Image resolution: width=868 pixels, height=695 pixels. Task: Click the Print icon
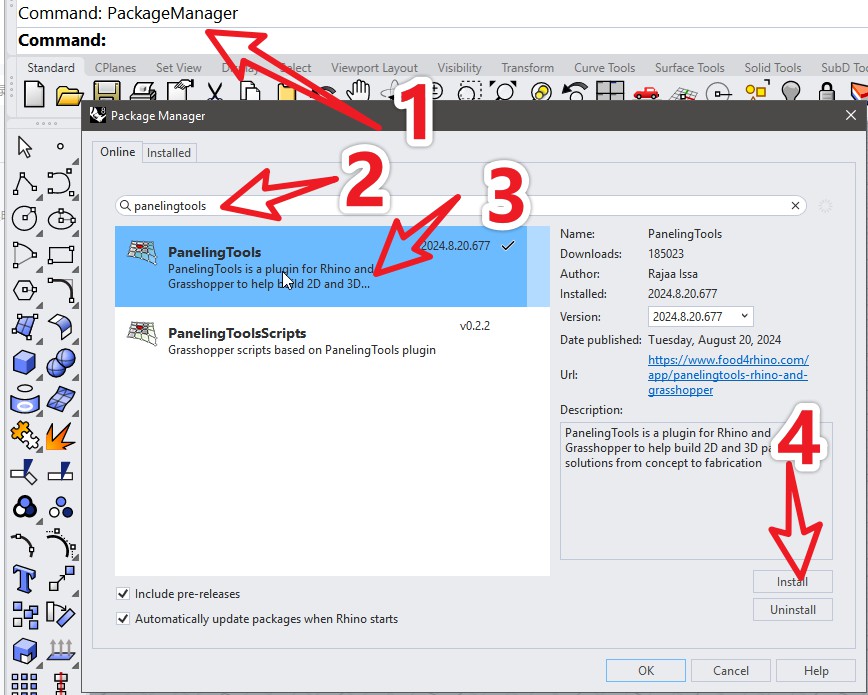(143, 91)
